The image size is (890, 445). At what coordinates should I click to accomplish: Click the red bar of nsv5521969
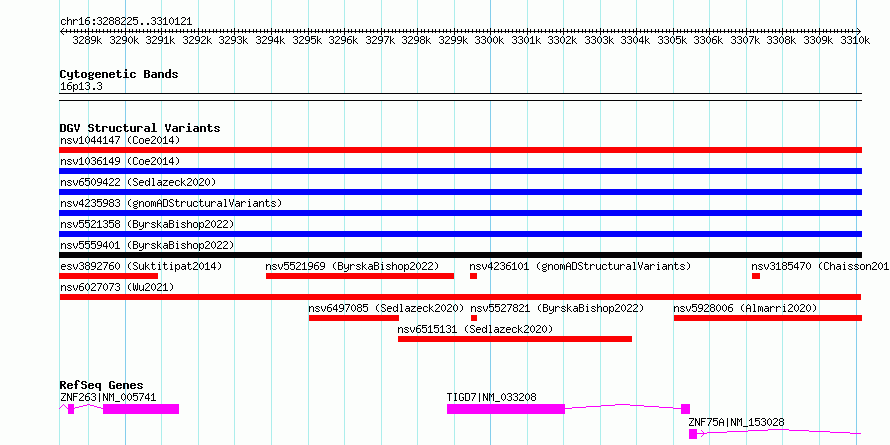click(x=360, y=276)
